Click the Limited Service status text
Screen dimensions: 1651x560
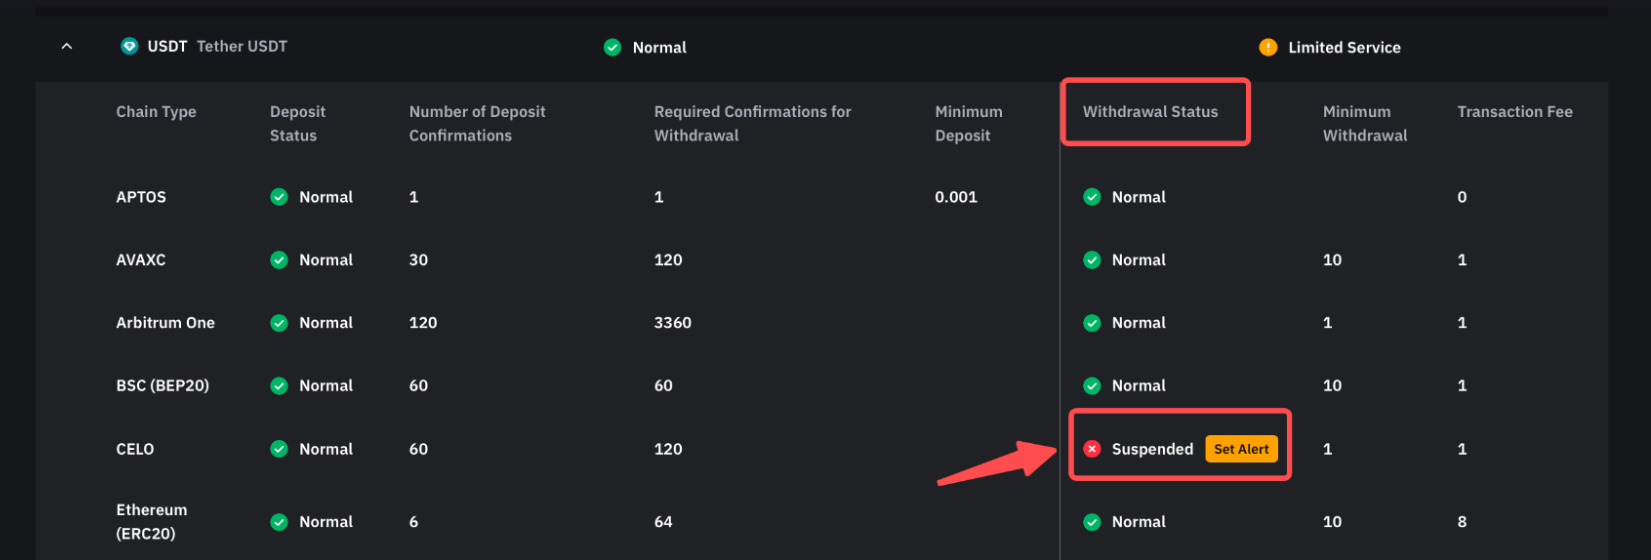point(1344,47)
